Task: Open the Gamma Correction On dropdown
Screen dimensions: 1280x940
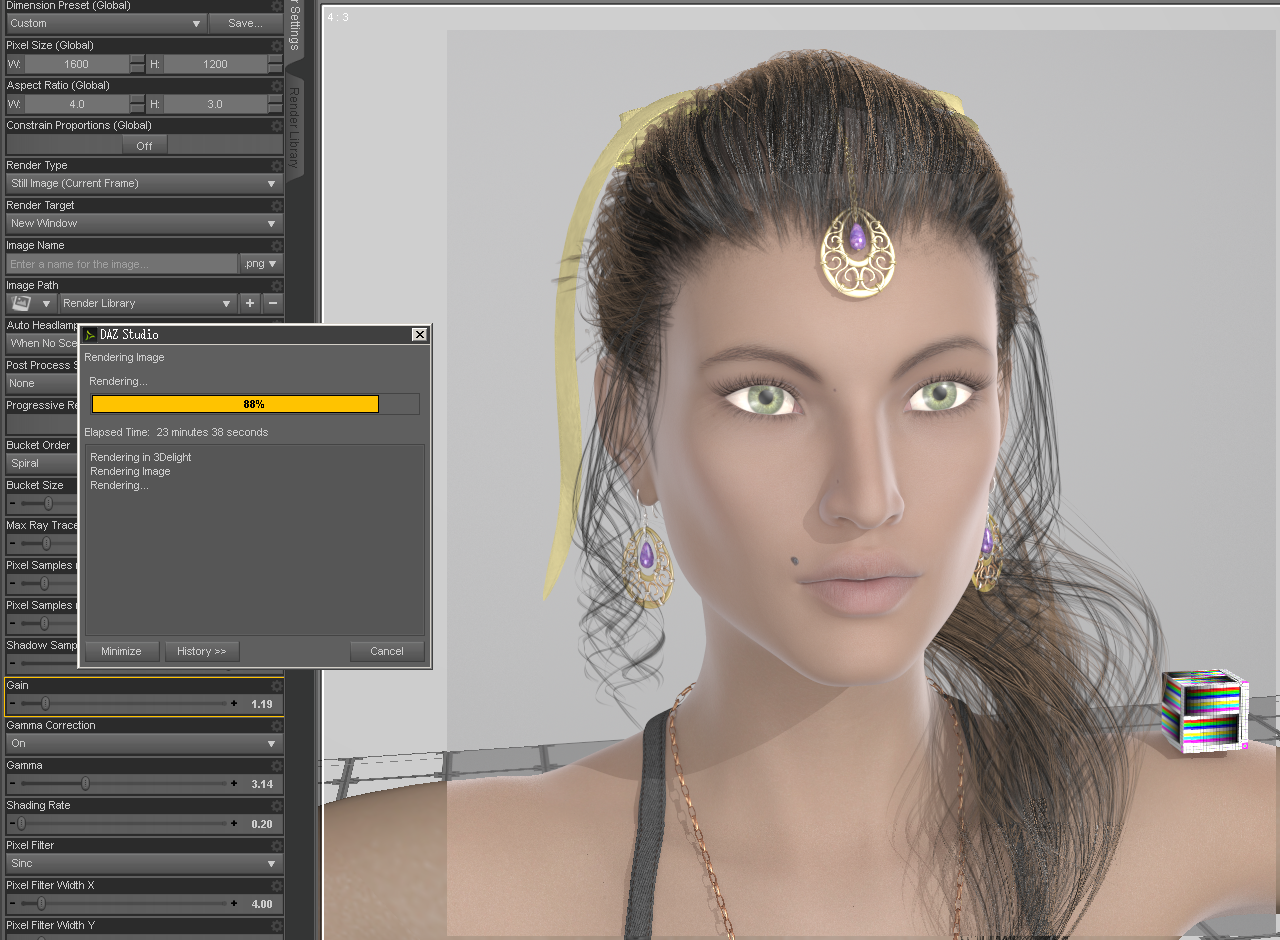Action: (x=144, y=743)
